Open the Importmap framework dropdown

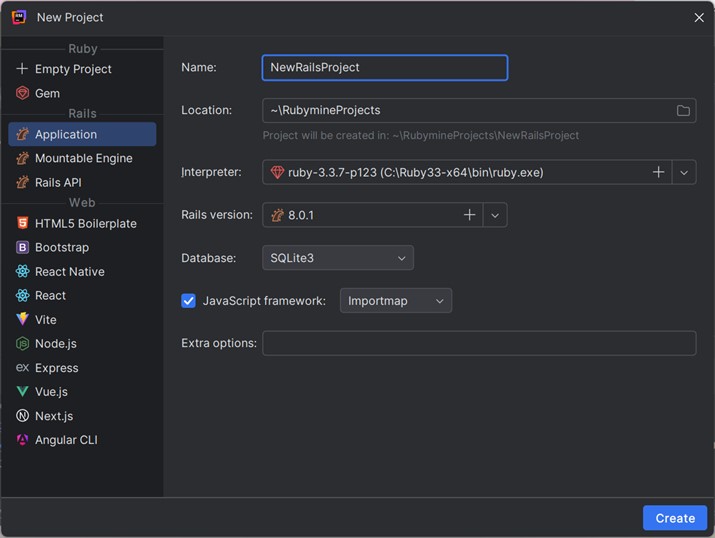395,300
